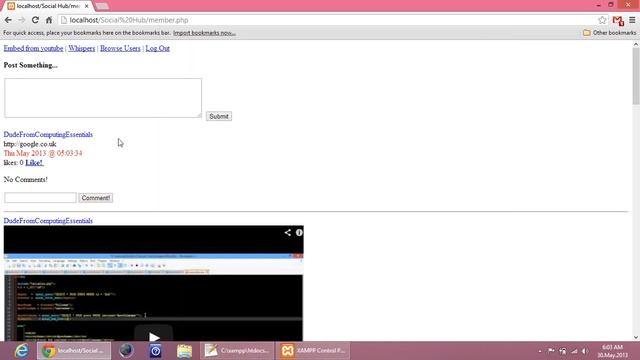The width and height of the screenshot is (640, 360).
Task: Open the network signal tray icon
Action: click(x=574, y=351)
